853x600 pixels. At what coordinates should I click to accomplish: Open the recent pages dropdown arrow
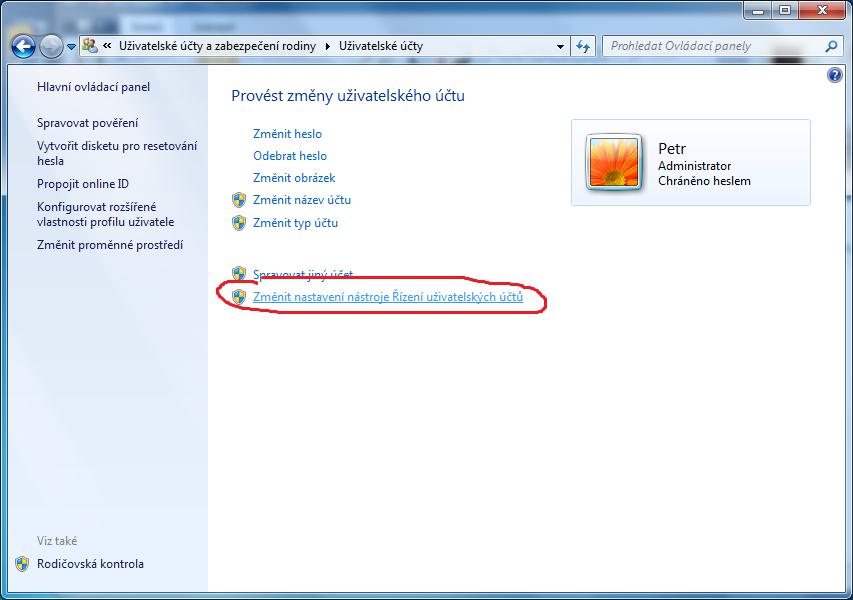click(71, 47)
